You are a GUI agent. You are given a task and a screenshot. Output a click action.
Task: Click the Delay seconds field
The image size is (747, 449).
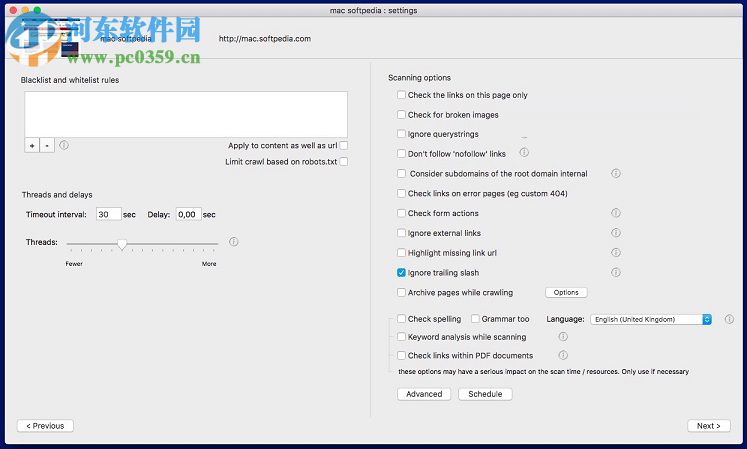pyautogui.click(x=188, y=214)
